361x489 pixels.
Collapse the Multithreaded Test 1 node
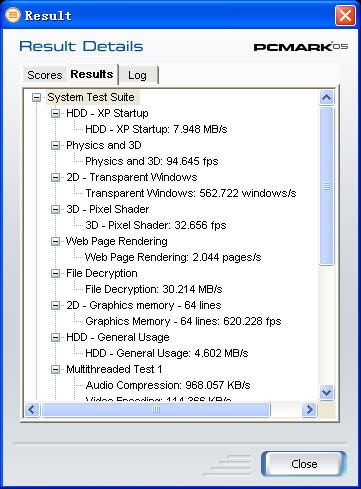[55, 370]
